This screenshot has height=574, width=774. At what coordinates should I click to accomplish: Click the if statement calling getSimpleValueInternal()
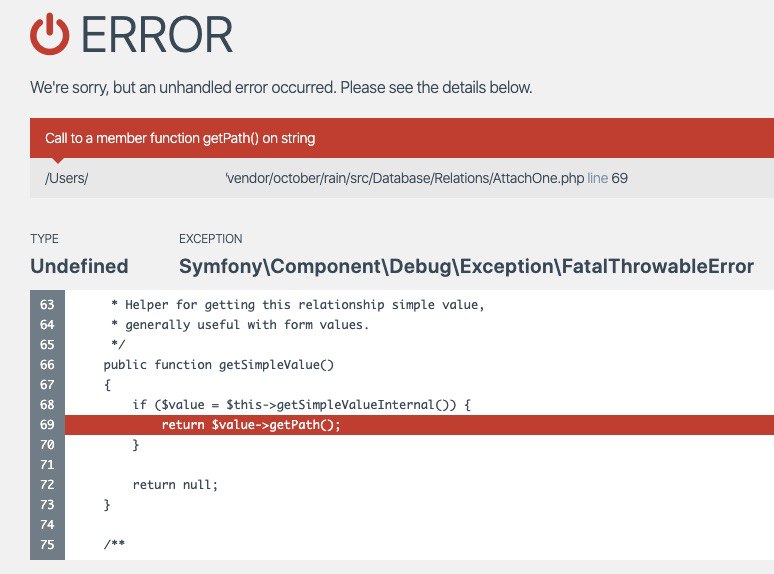302,405
